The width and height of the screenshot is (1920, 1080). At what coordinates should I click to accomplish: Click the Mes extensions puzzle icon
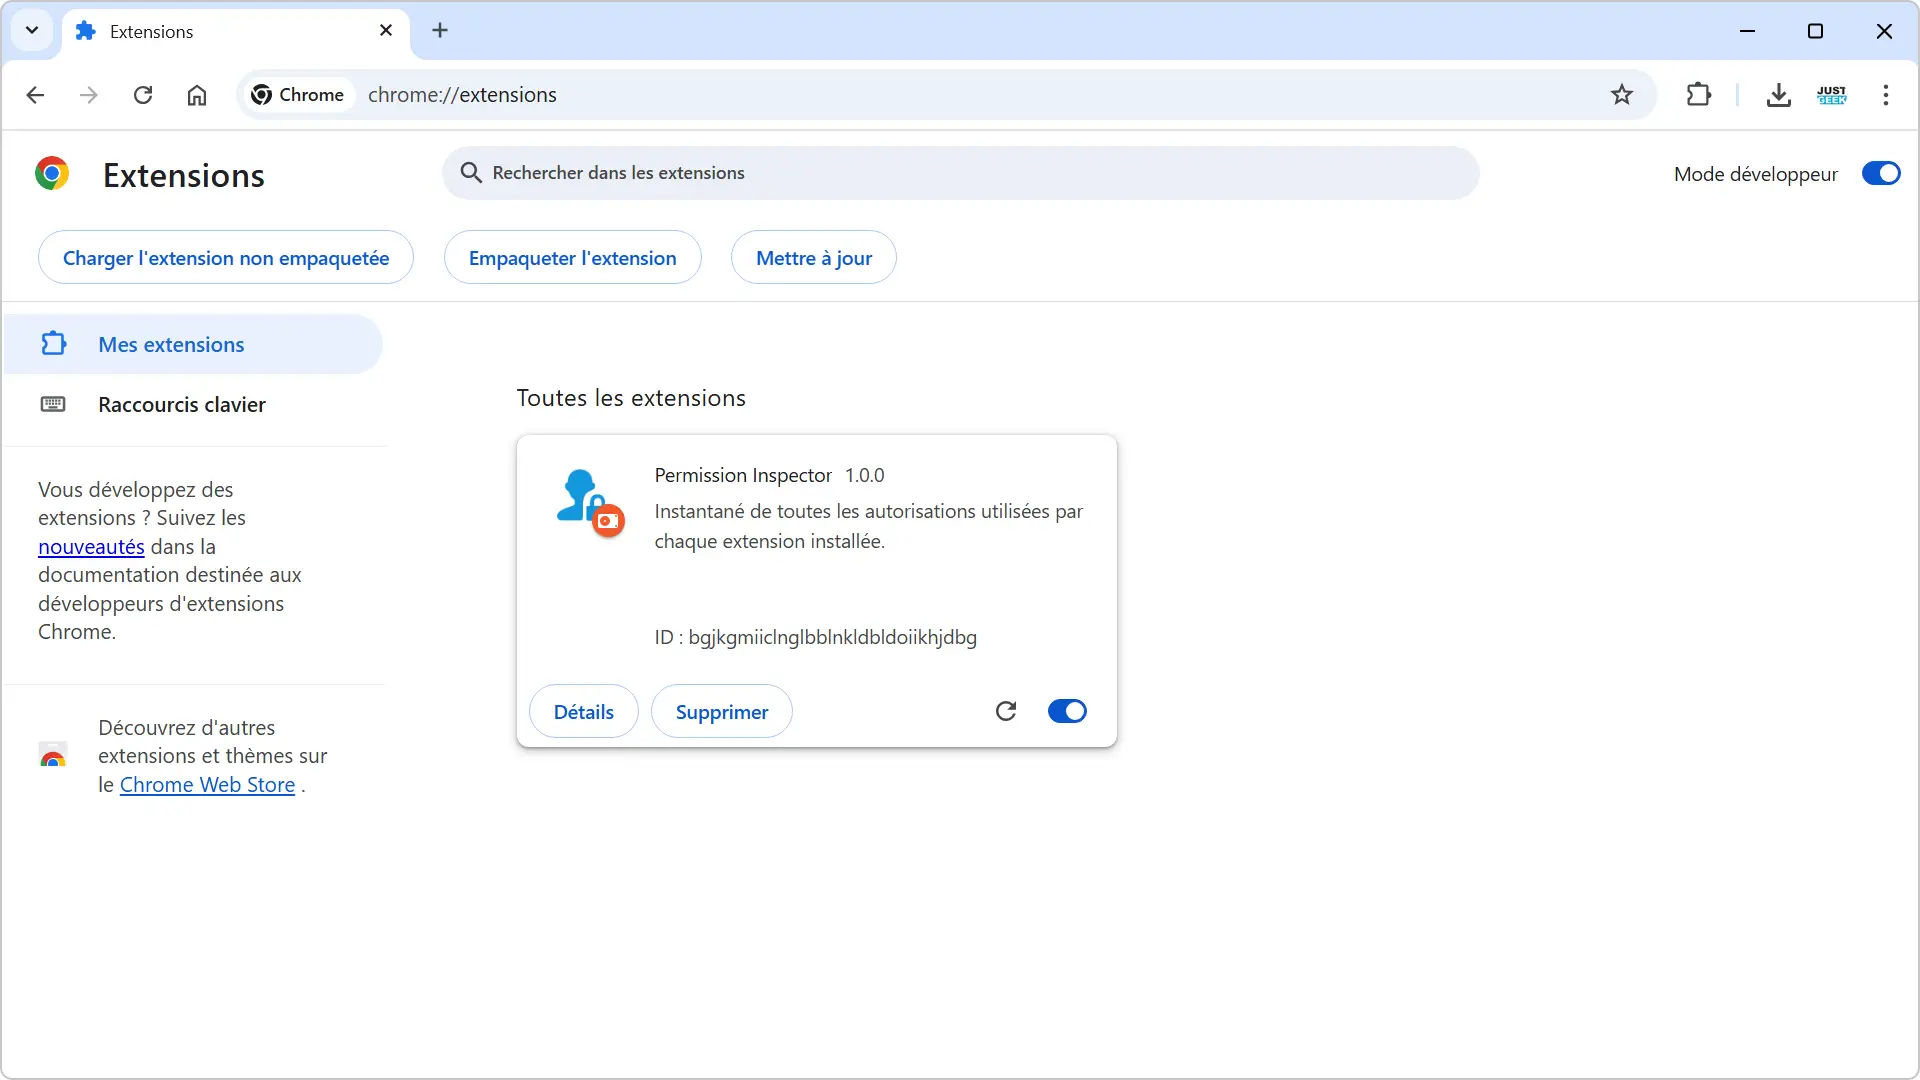[54, 344]
